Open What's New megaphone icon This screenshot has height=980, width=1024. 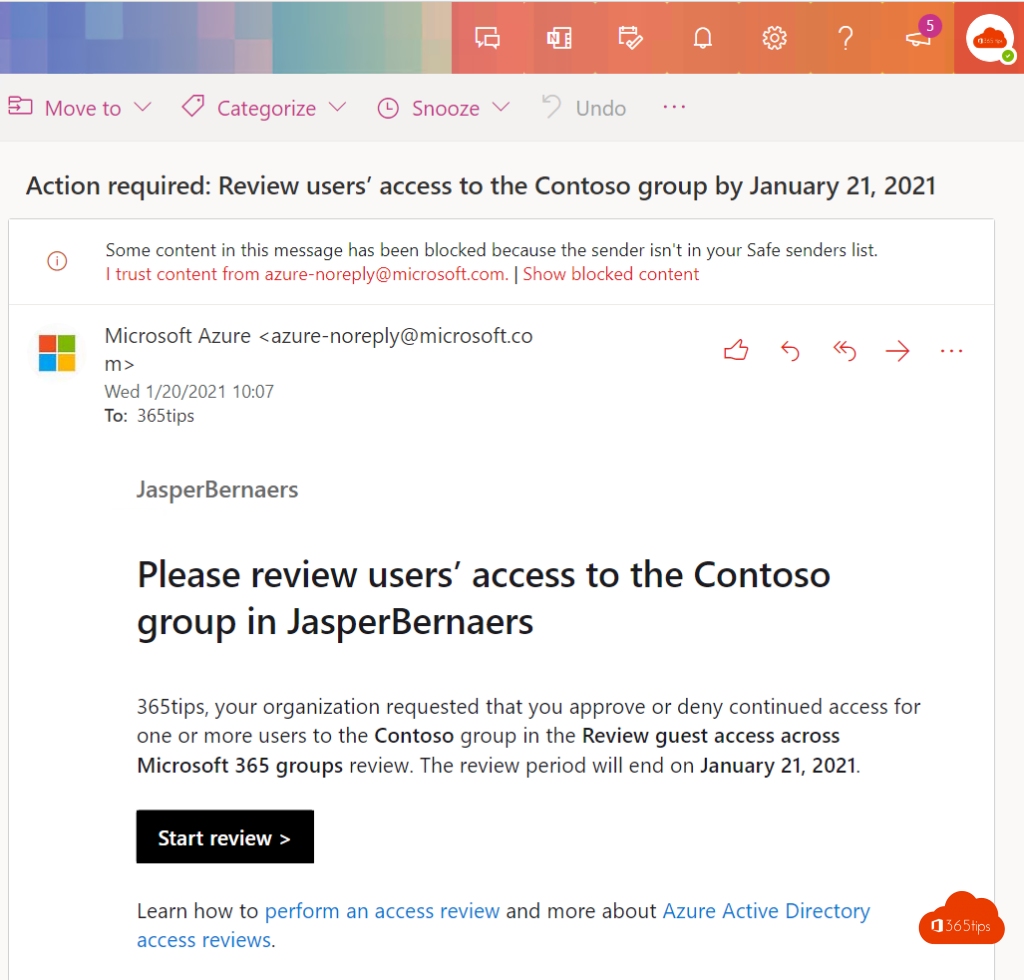point(918,38)
